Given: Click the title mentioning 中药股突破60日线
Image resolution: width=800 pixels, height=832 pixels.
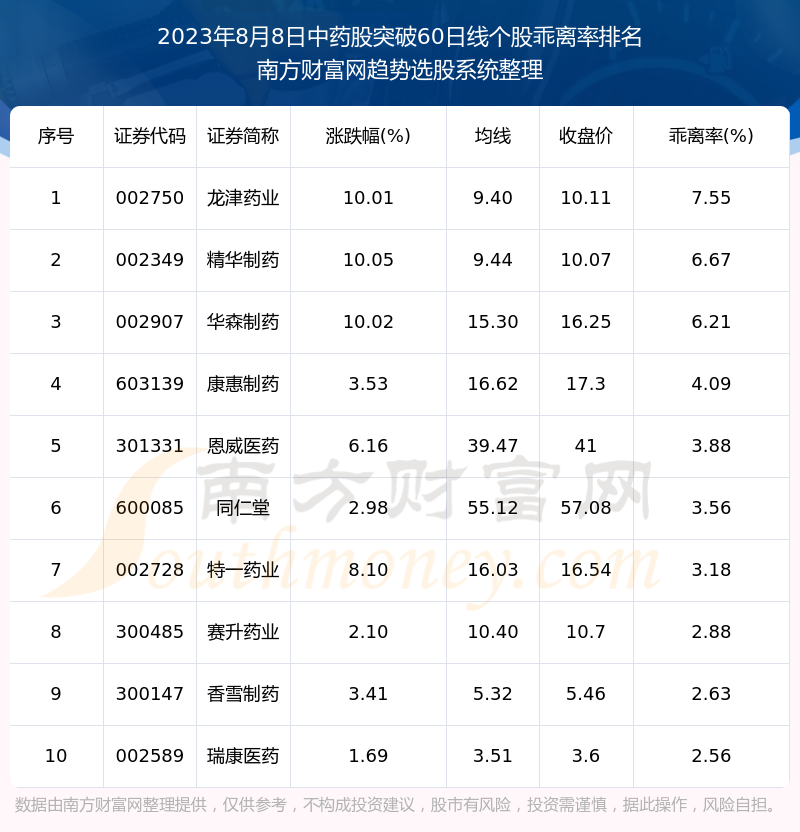Looking at the screenshot, I should coord(400,38).
